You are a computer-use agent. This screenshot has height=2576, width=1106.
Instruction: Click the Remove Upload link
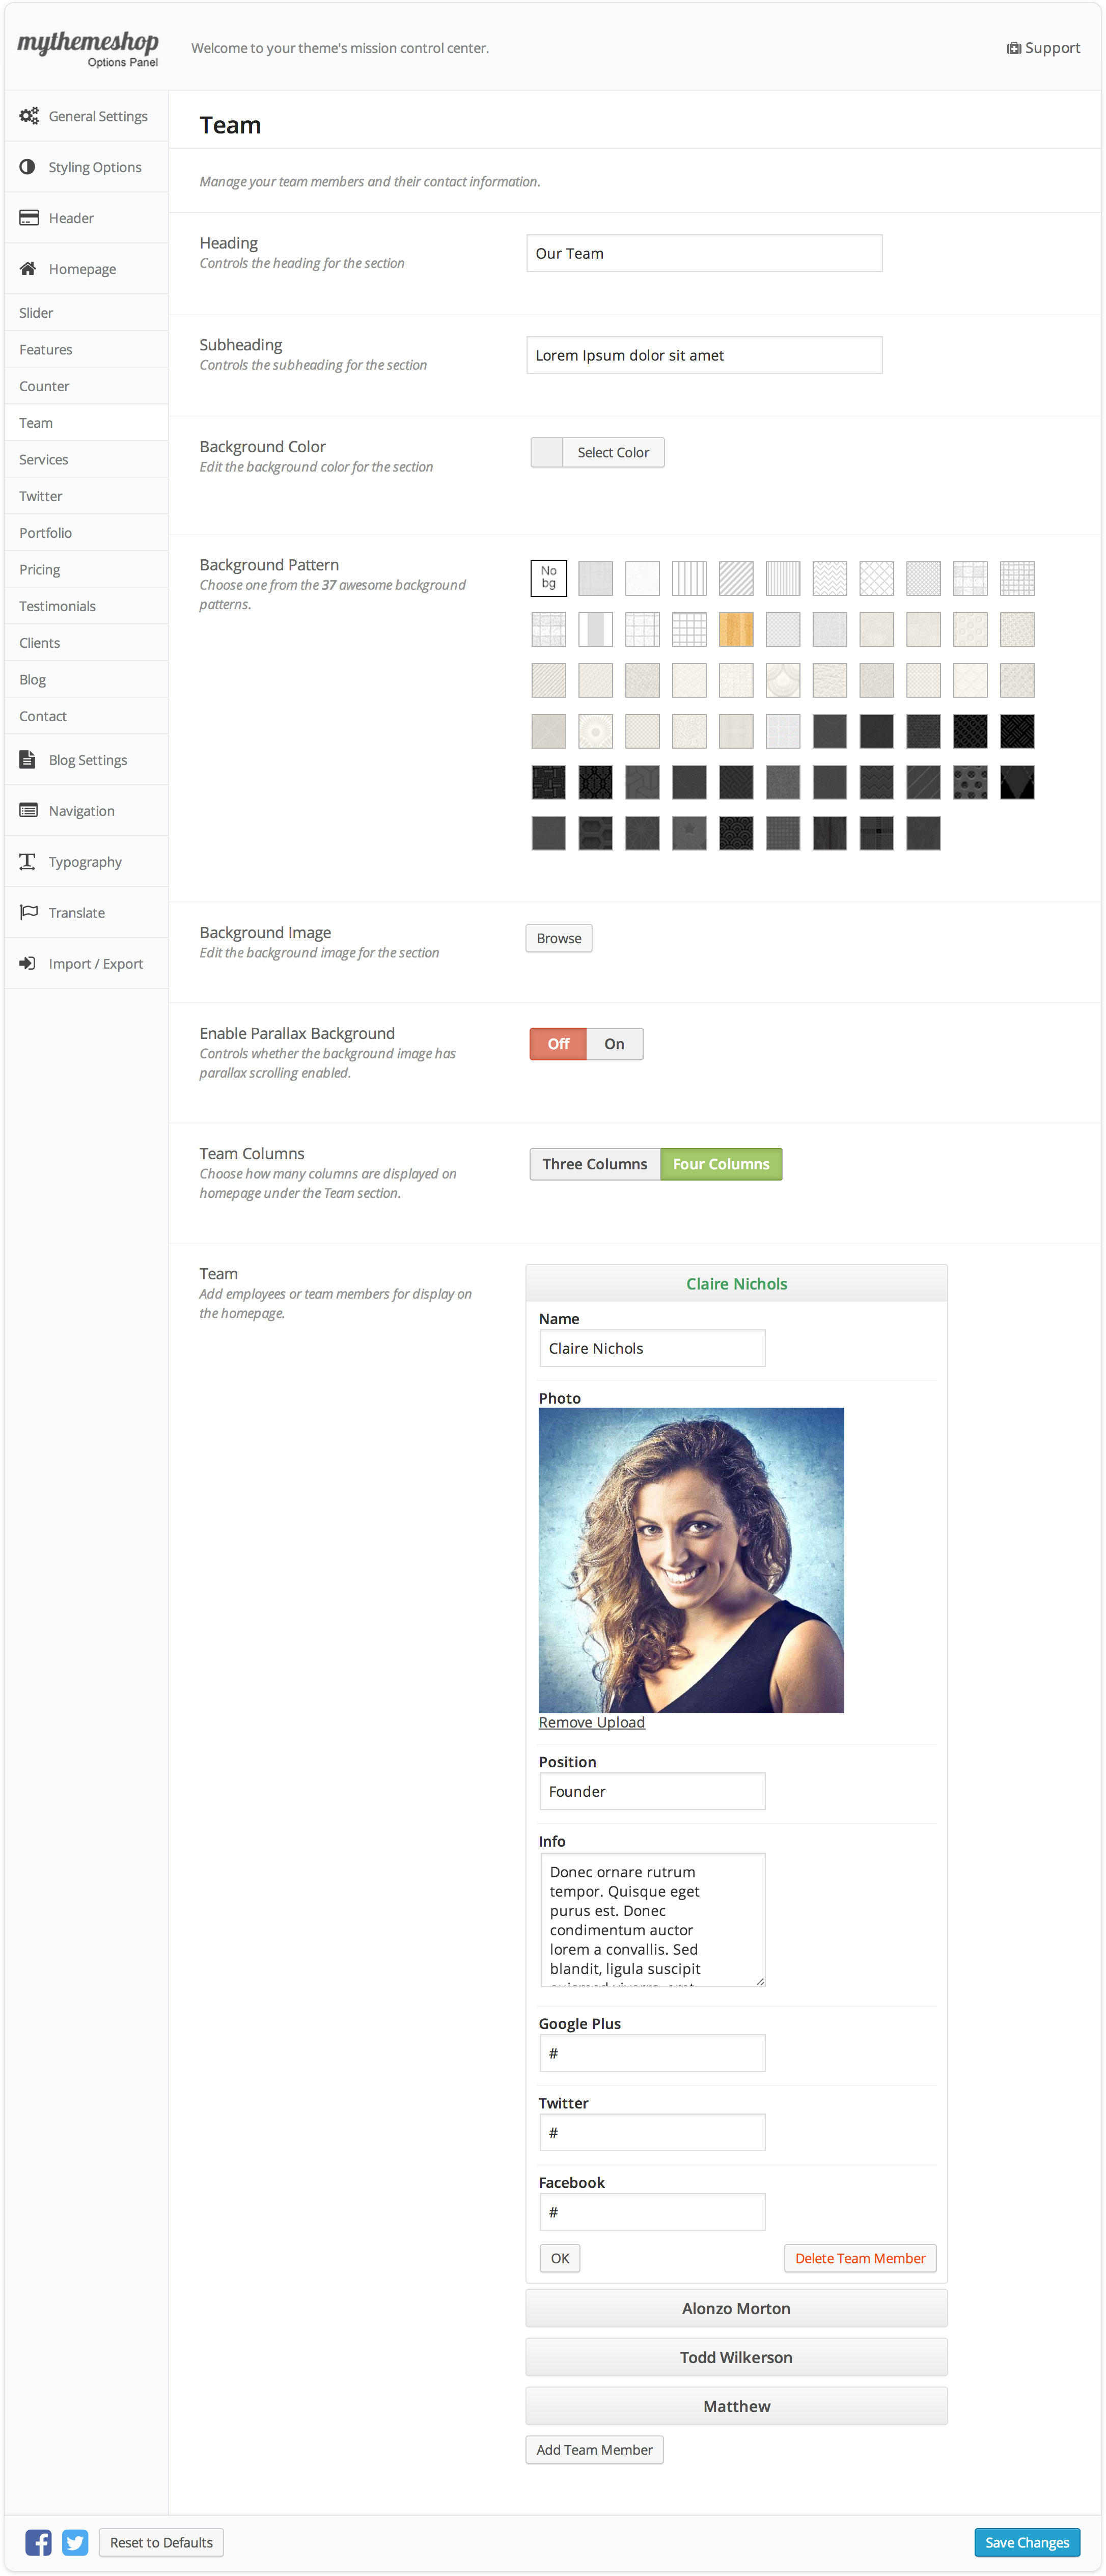point(591,1723)
